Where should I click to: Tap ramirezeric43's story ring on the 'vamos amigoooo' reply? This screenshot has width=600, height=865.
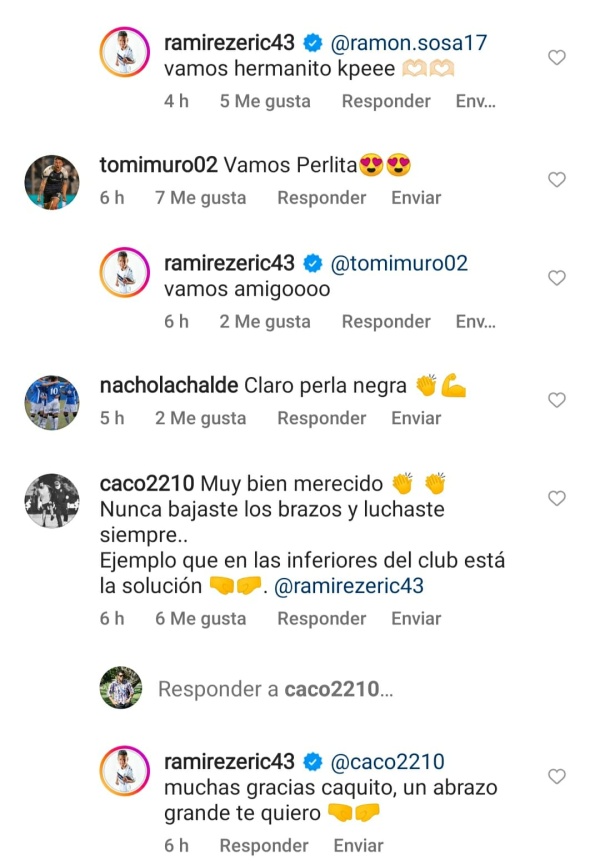124,274
